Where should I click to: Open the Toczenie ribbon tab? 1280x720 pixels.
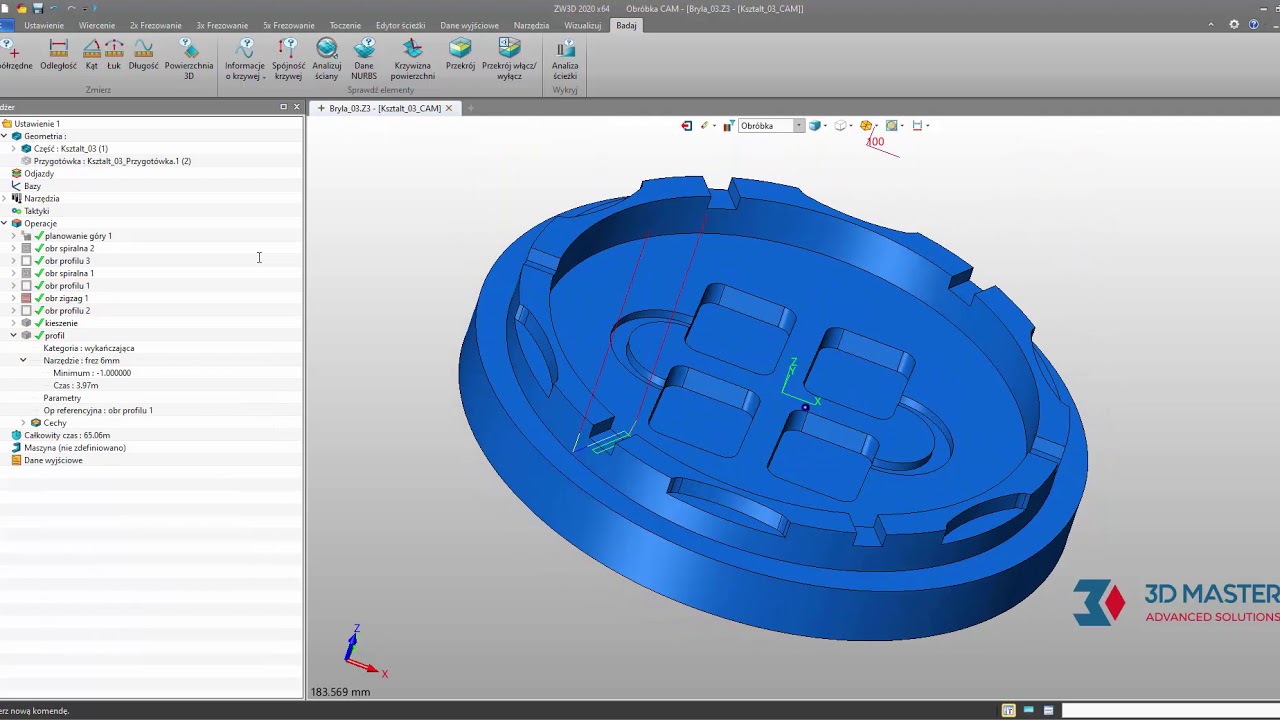pyautogui.click(x=345, y=25)
